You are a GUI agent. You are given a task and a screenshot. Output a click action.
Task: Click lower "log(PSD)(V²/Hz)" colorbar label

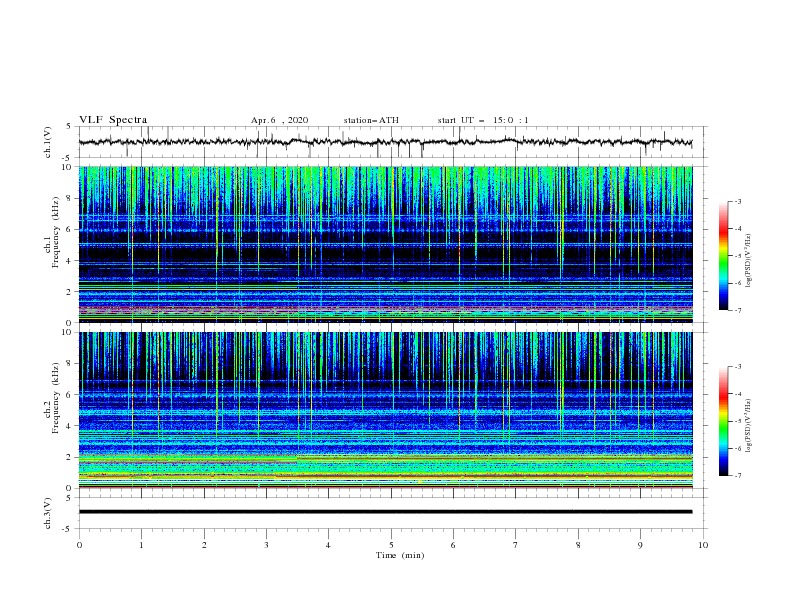click(x=749, y=426)
